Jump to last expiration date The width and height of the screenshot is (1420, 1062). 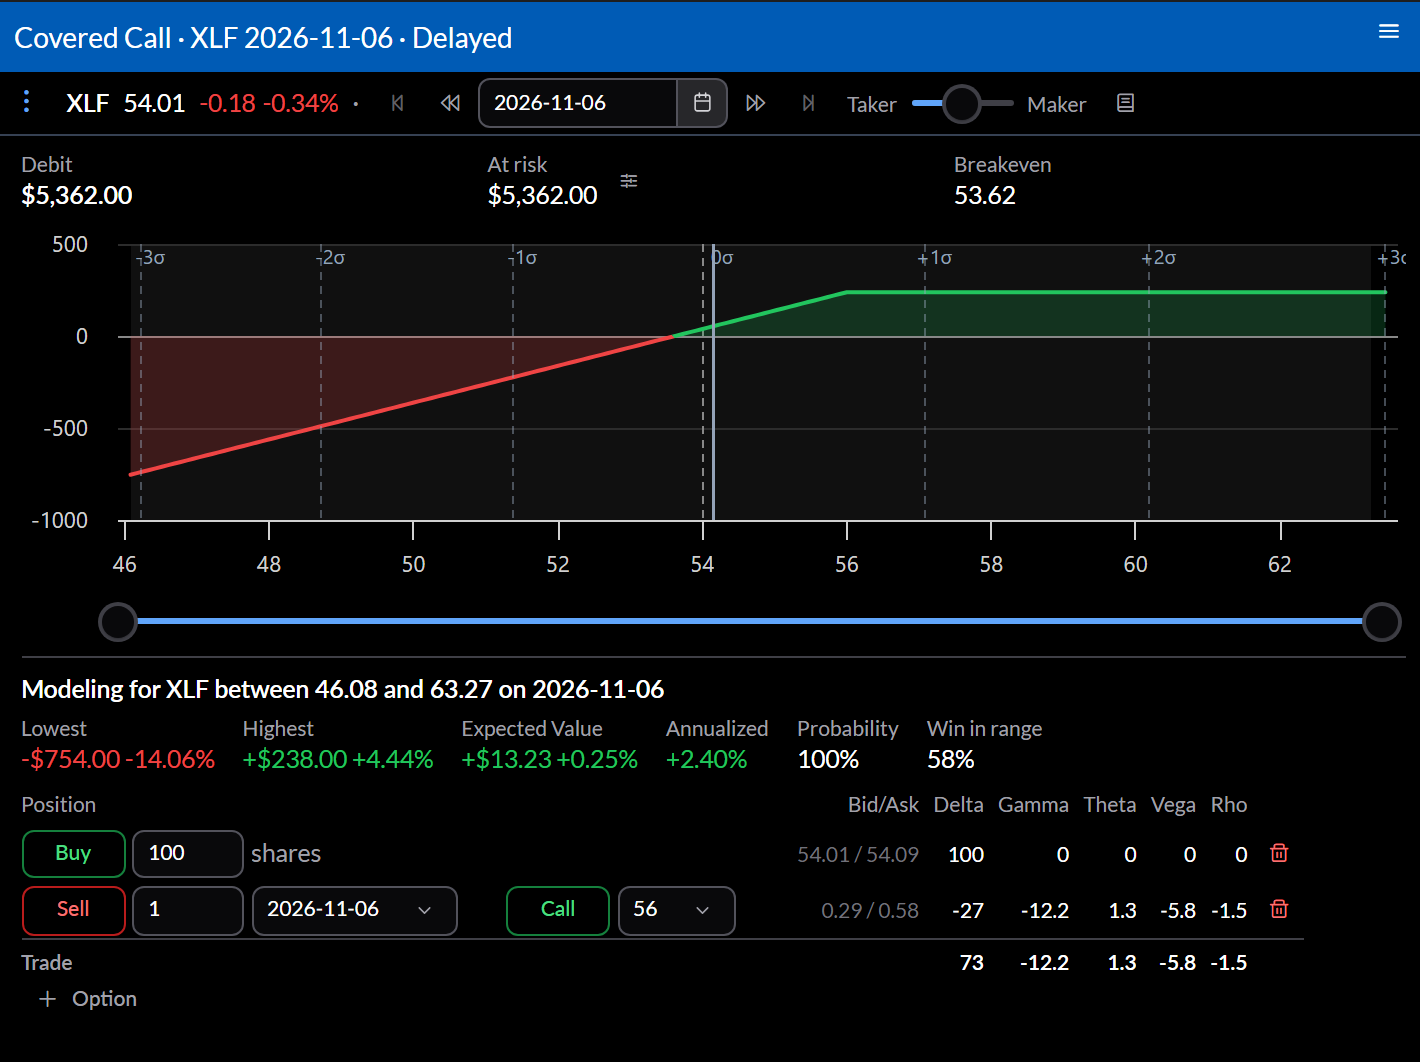[x=809, y=103]
